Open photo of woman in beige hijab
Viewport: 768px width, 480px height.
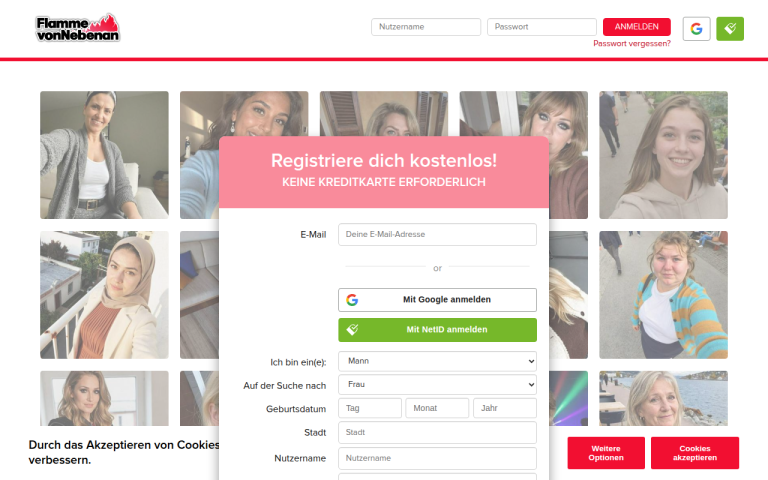pos(104,295)
